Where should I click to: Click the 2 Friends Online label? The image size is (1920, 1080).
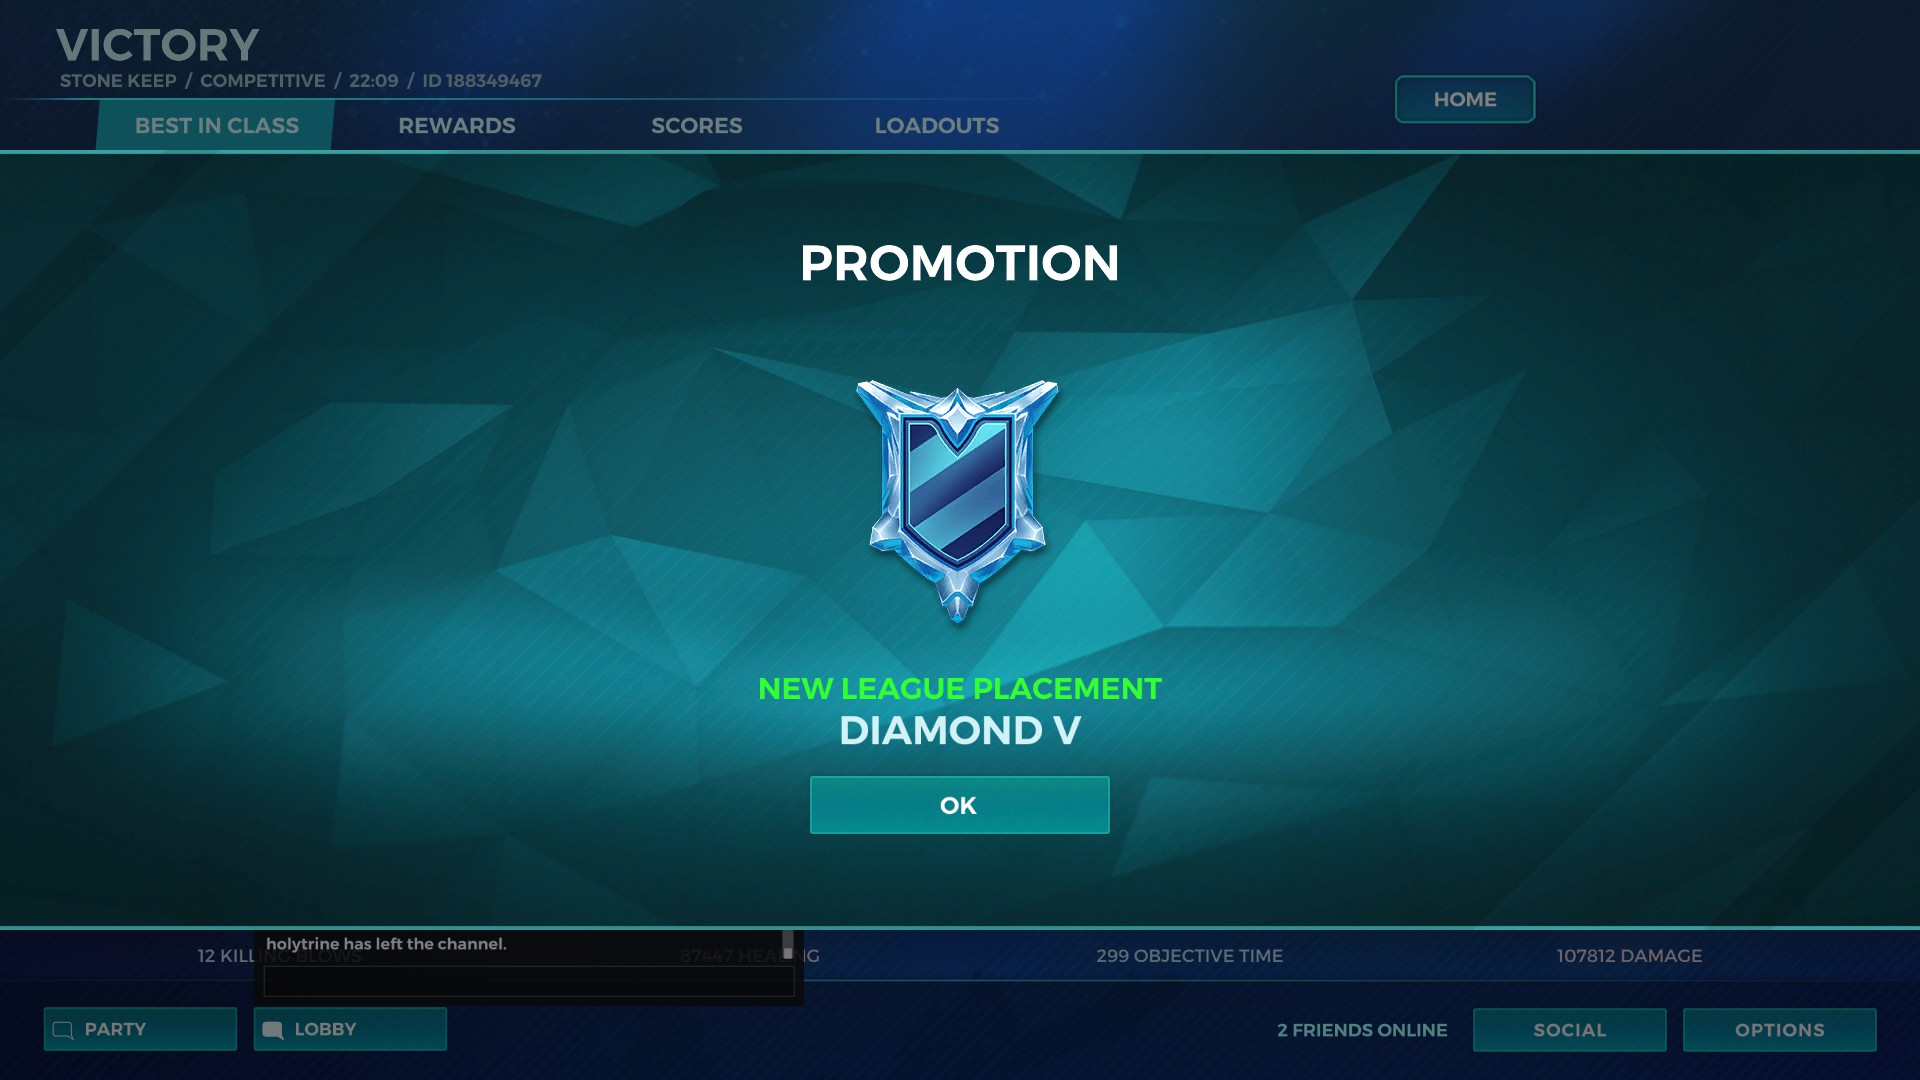[1362, 1030]
